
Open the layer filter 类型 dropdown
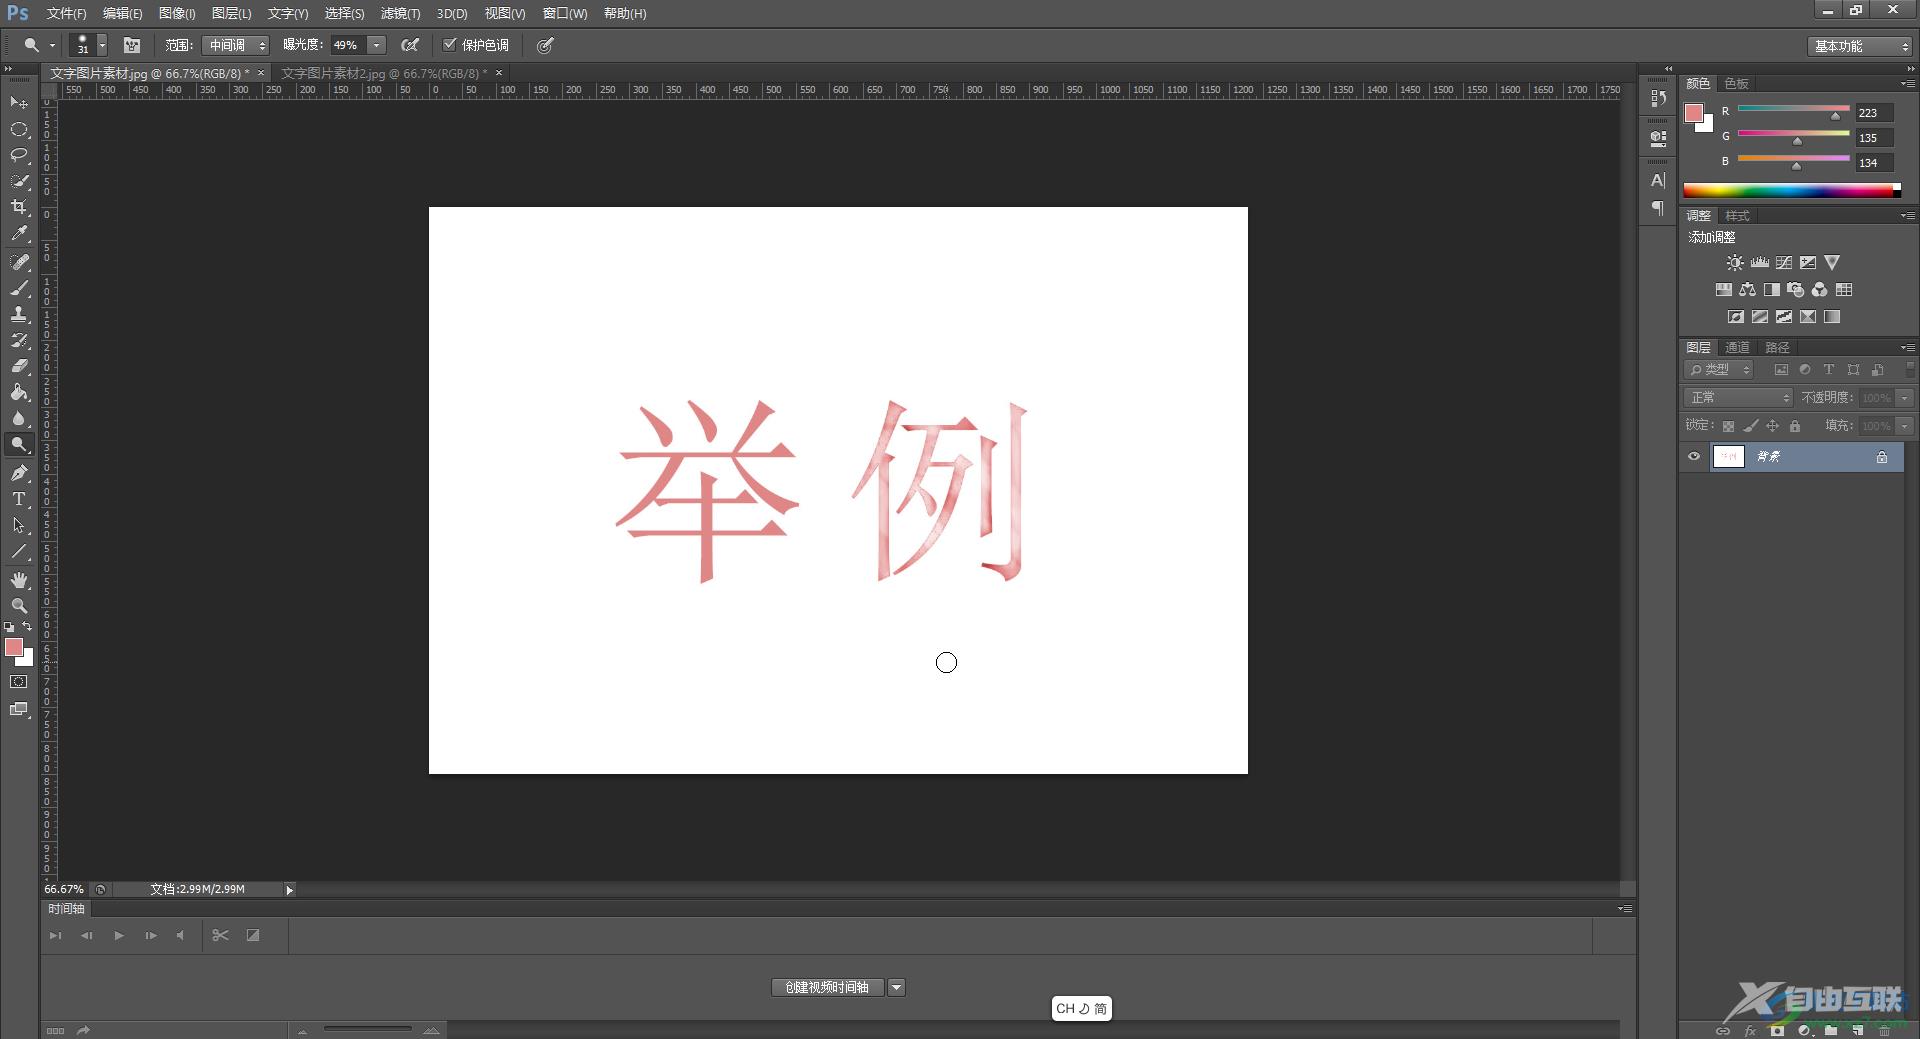point(1720,370)
